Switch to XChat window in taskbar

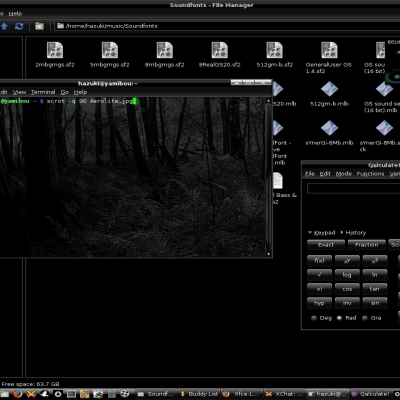[284, 394]
